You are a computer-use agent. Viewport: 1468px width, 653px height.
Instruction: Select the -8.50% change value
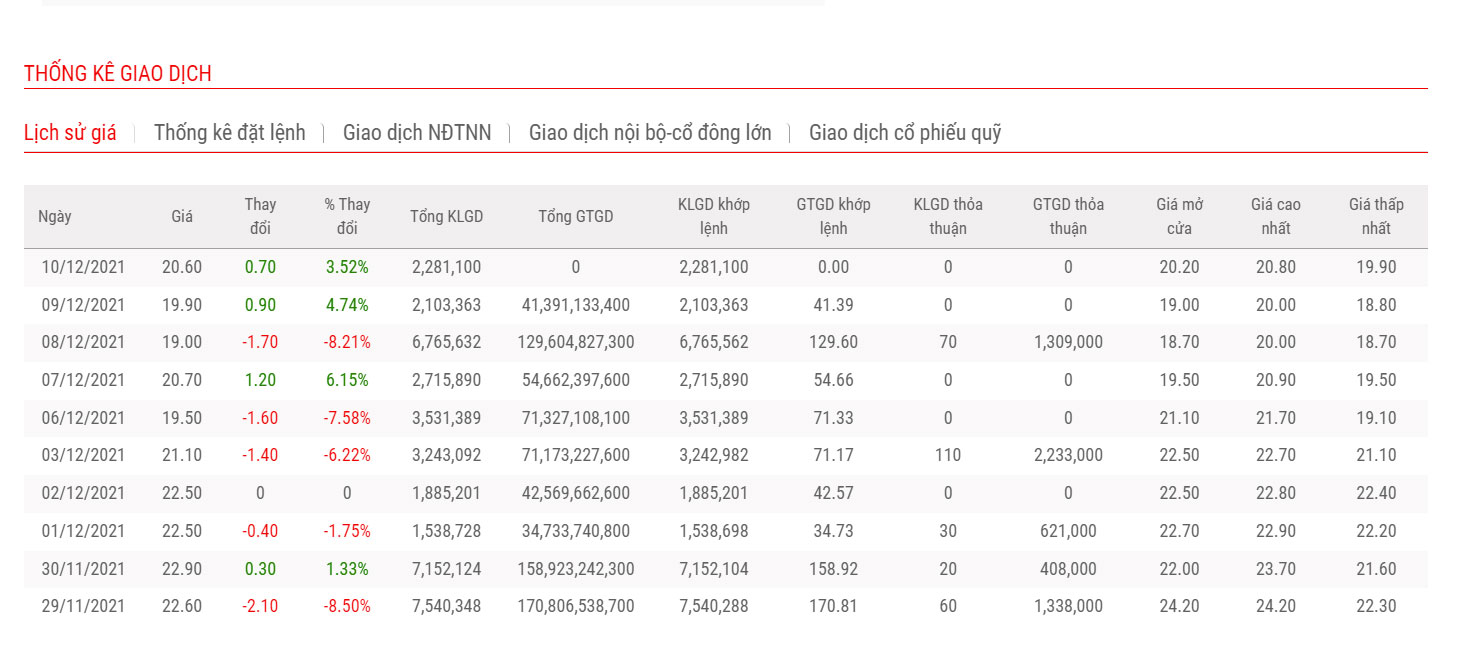pyautogui.click(x=346, y=606)
